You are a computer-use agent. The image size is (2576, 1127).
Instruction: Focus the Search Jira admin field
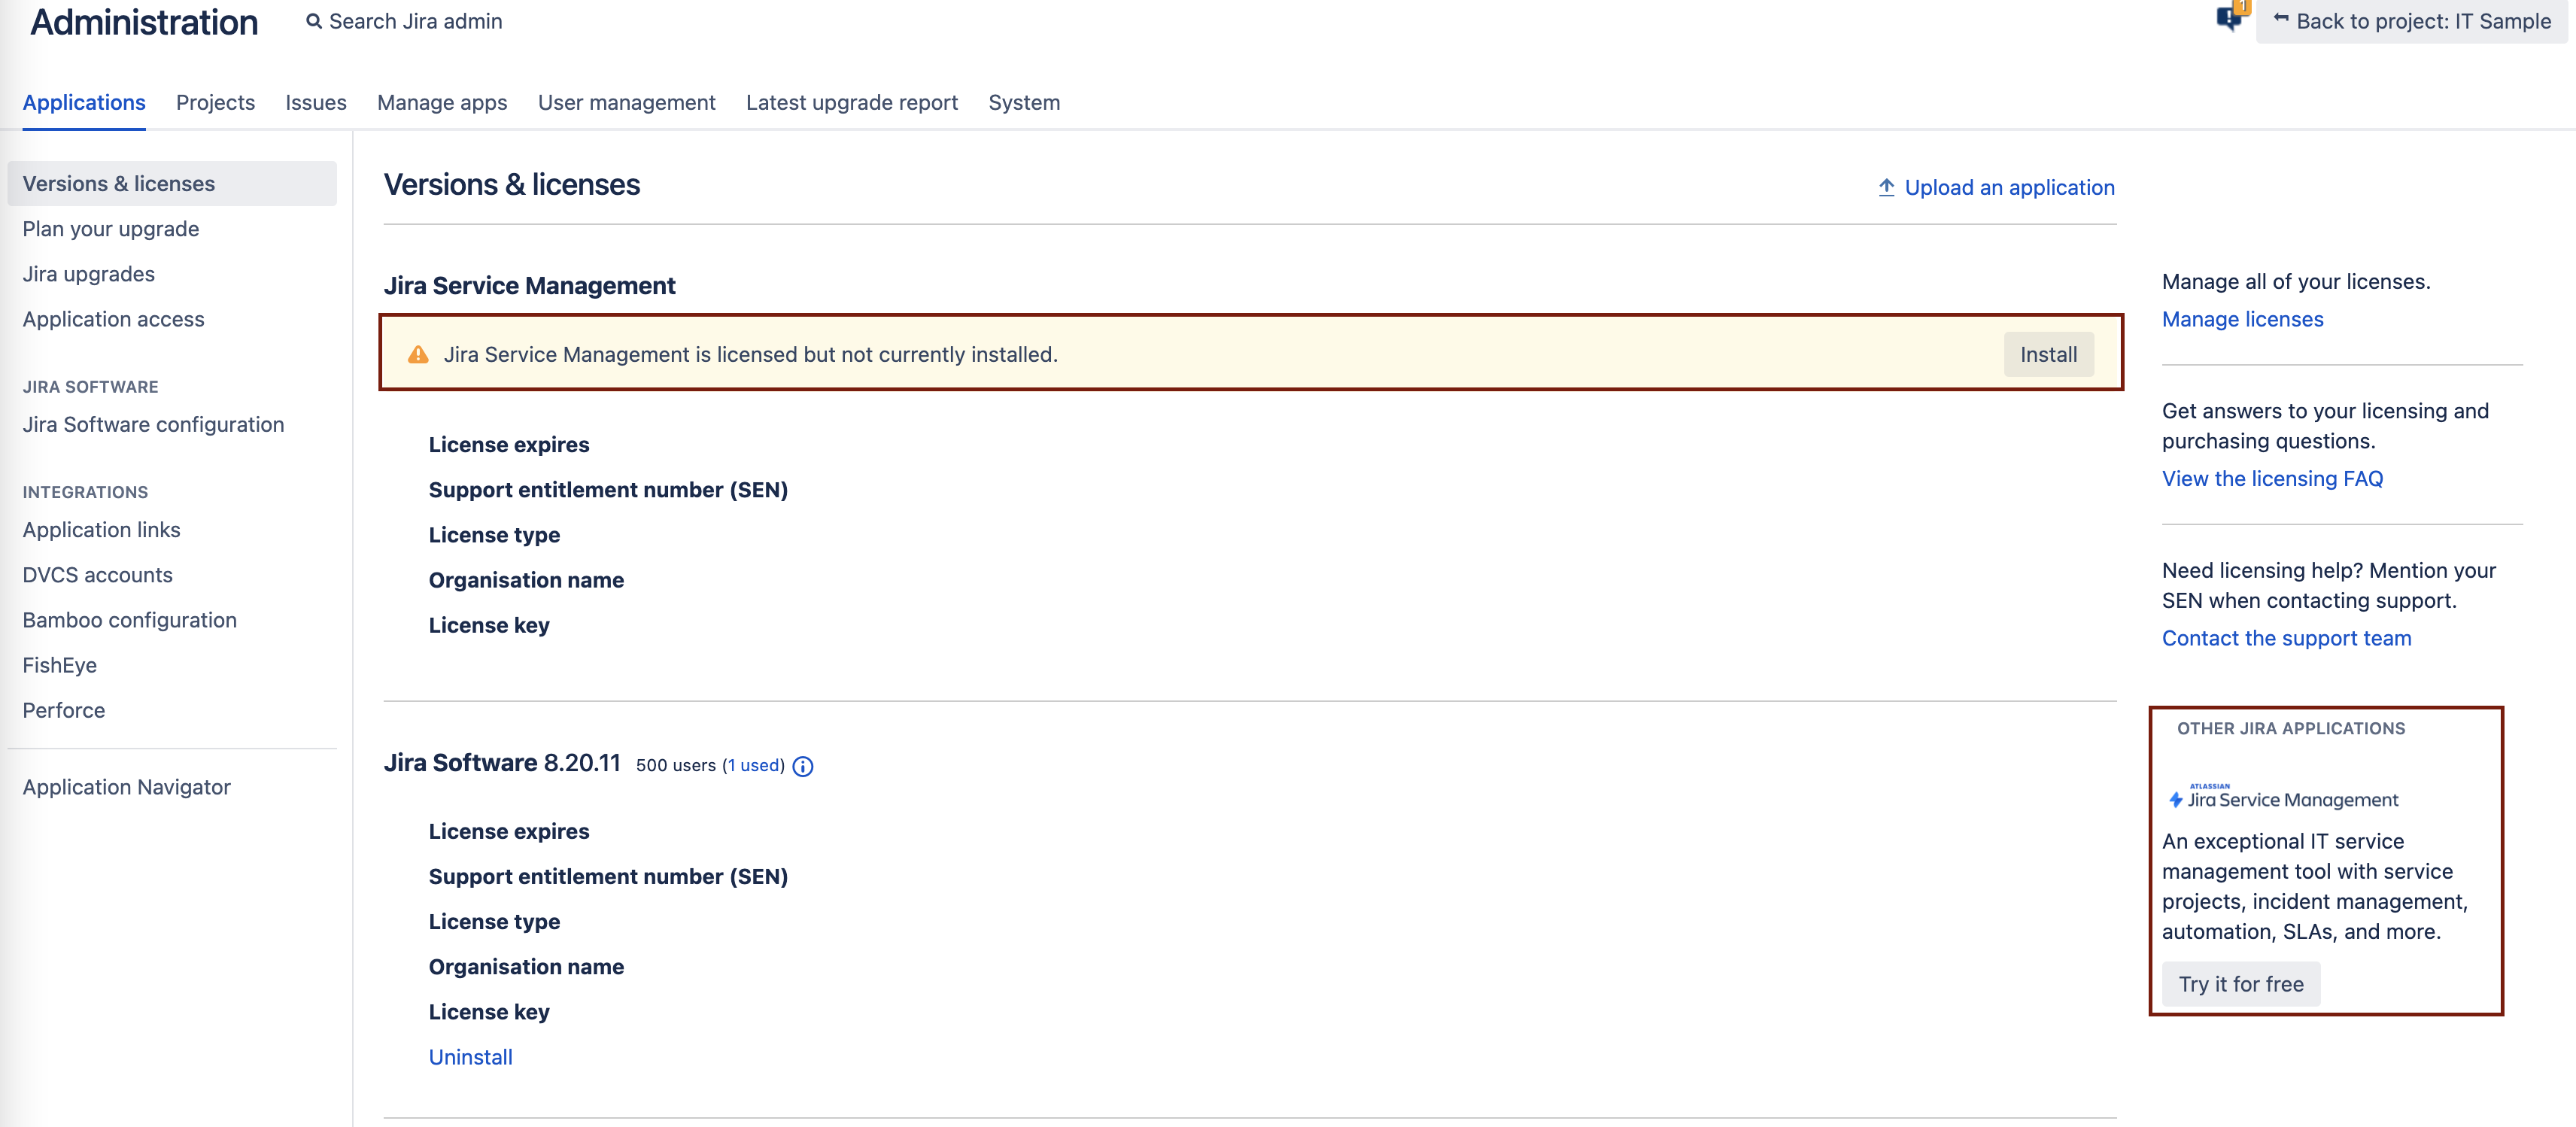(416, 21)
